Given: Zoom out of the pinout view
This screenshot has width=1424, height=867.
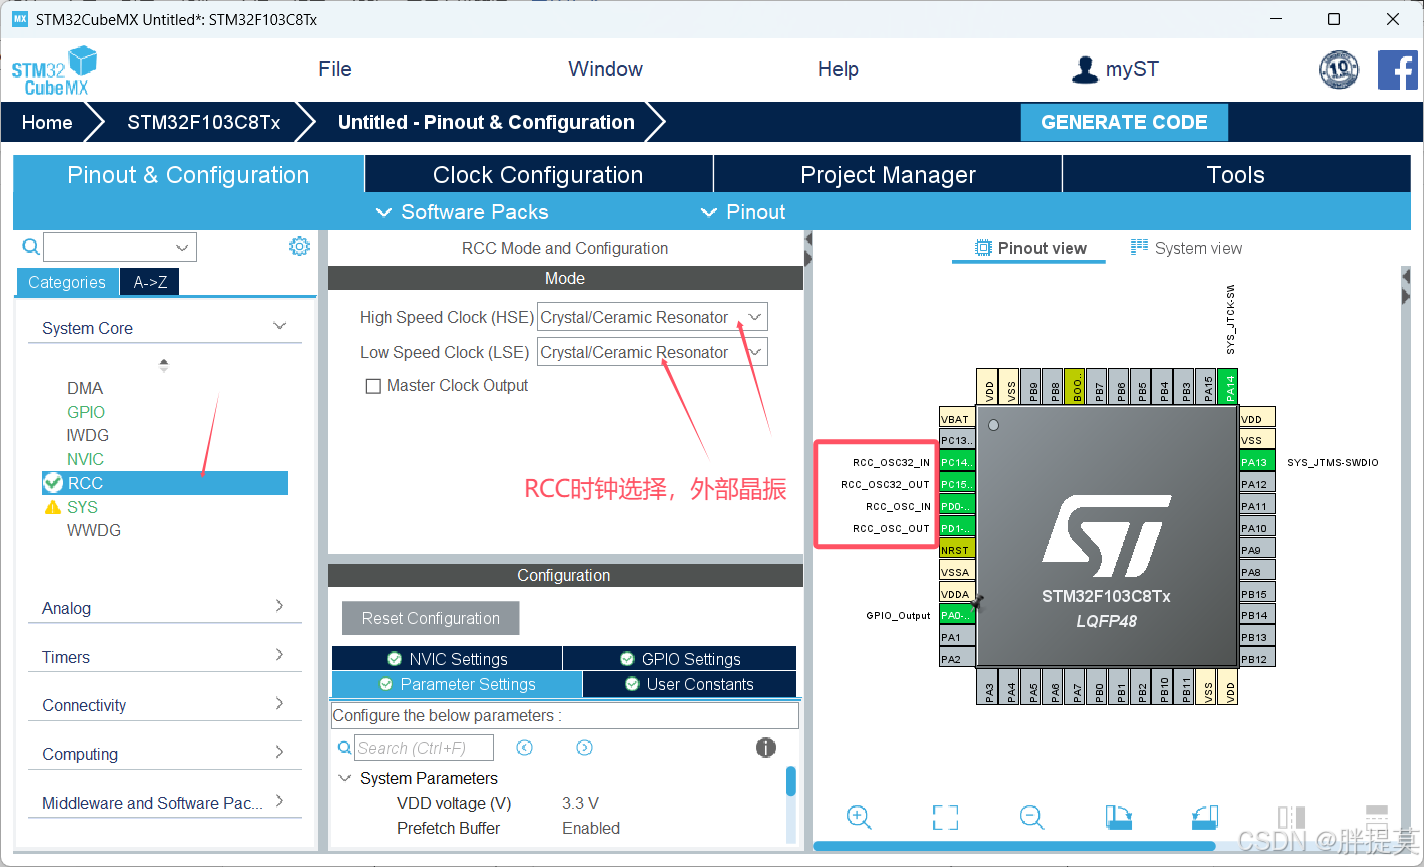Looking at the screenshot, I should 1032,817.
